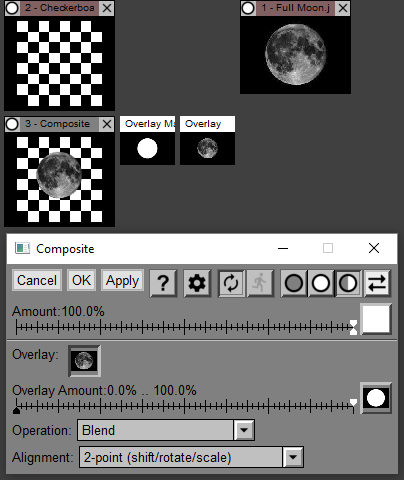Open the gear settings icon
This screenshot has width=404, height=480.
coord(197,283)
